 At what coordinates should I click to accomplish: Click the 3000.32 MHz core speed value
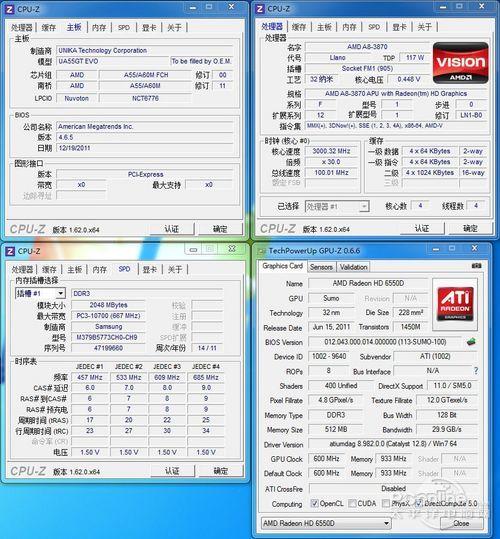(331, 151)
